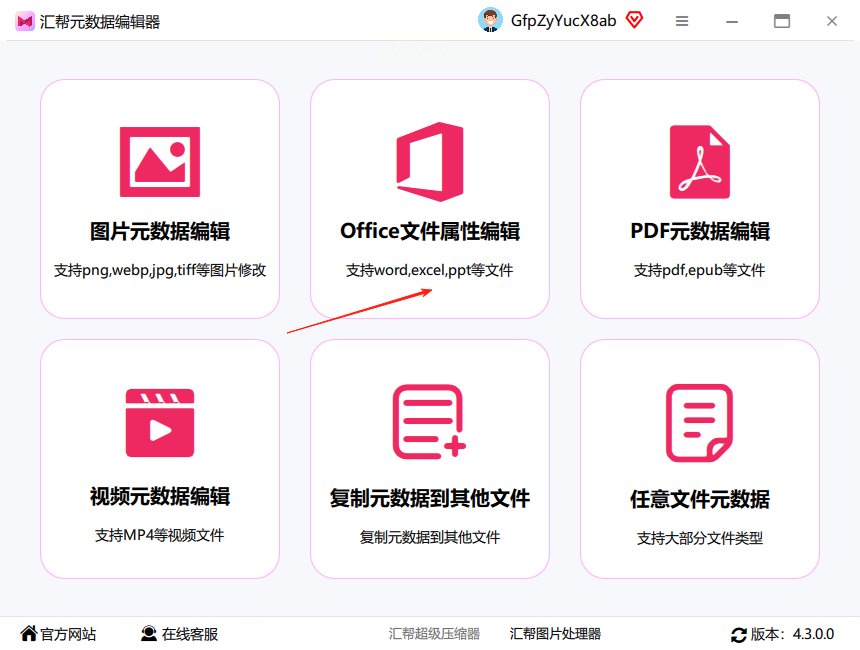Select 图片元数据编辑 title text
Screen dimensions: 860x650
pyautogui.click(x=160, y=231)
